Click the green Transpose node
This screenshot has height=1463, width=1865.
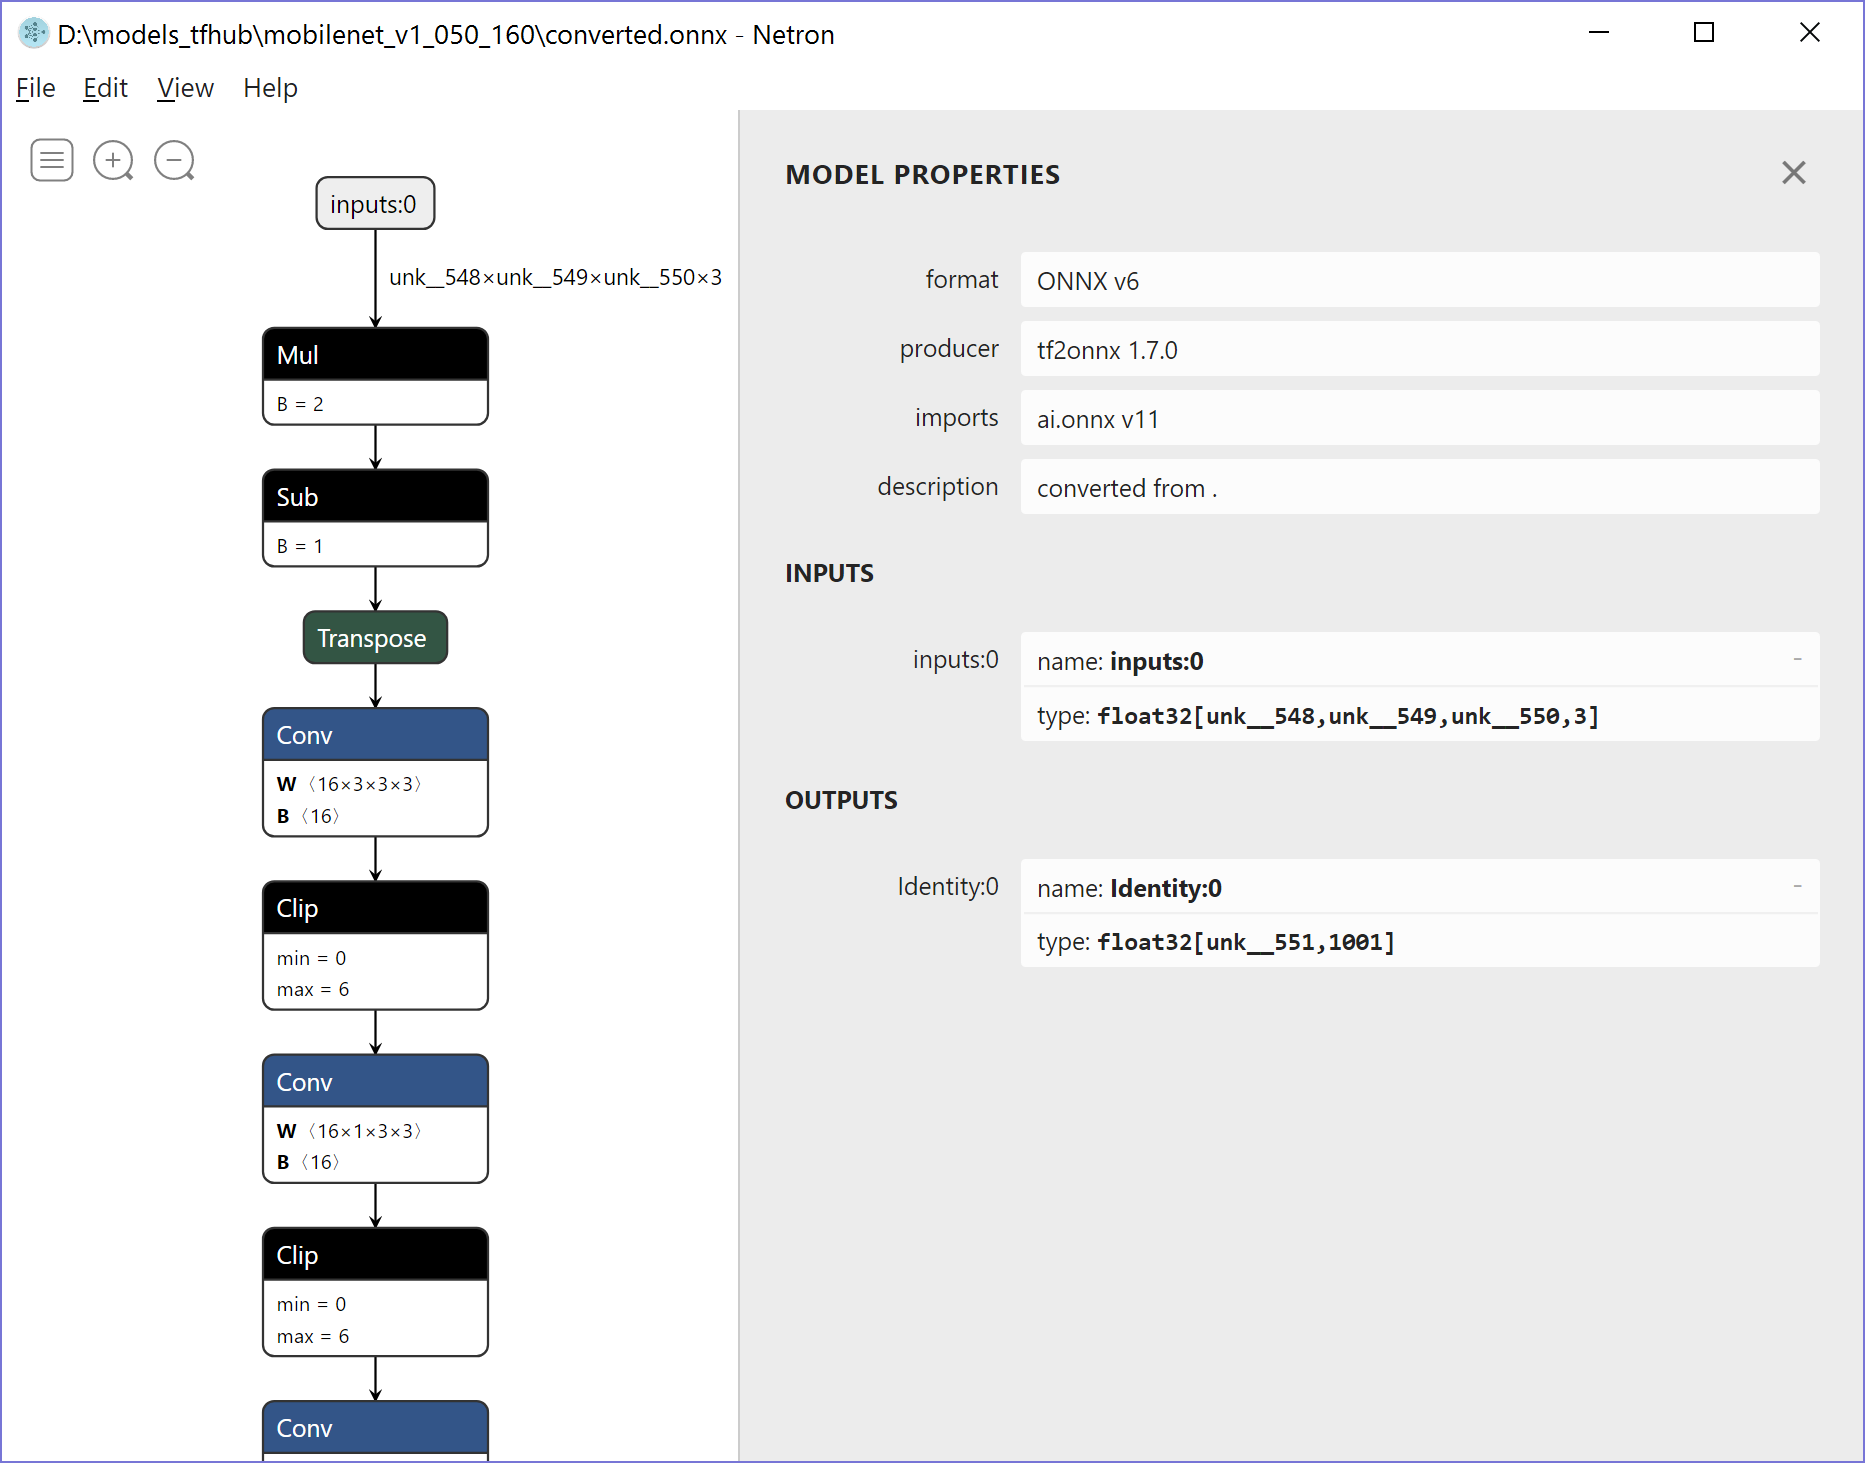374,638
